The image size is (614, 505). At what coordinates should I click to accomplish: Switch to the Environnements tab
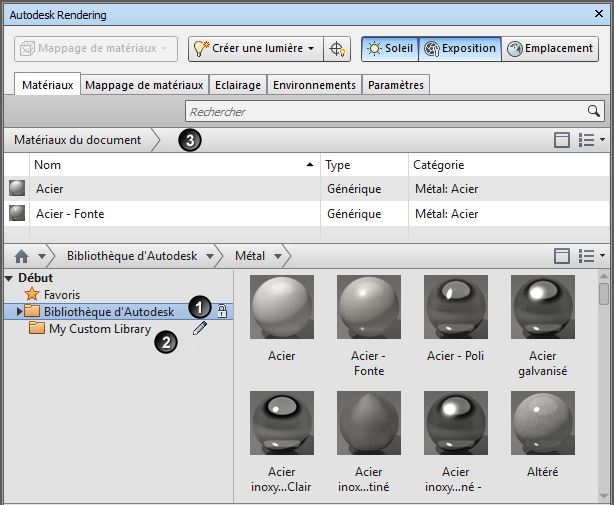click(x=314, y=85)
